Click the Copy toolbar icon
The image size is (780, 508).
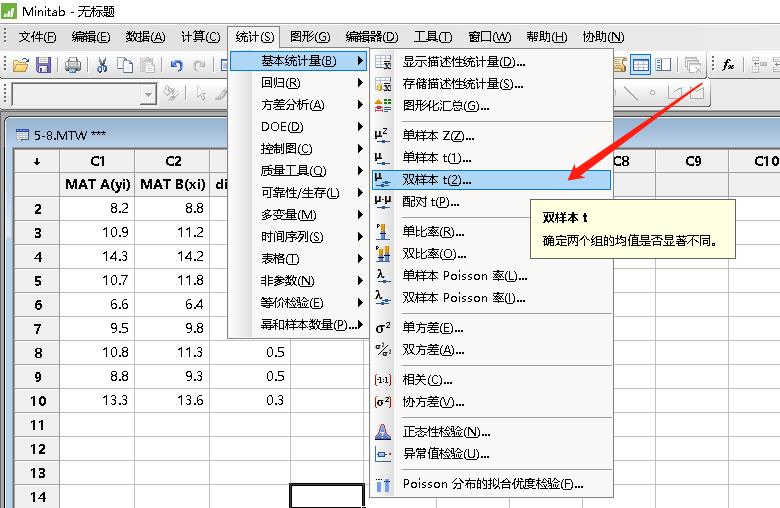pos(125,65)
